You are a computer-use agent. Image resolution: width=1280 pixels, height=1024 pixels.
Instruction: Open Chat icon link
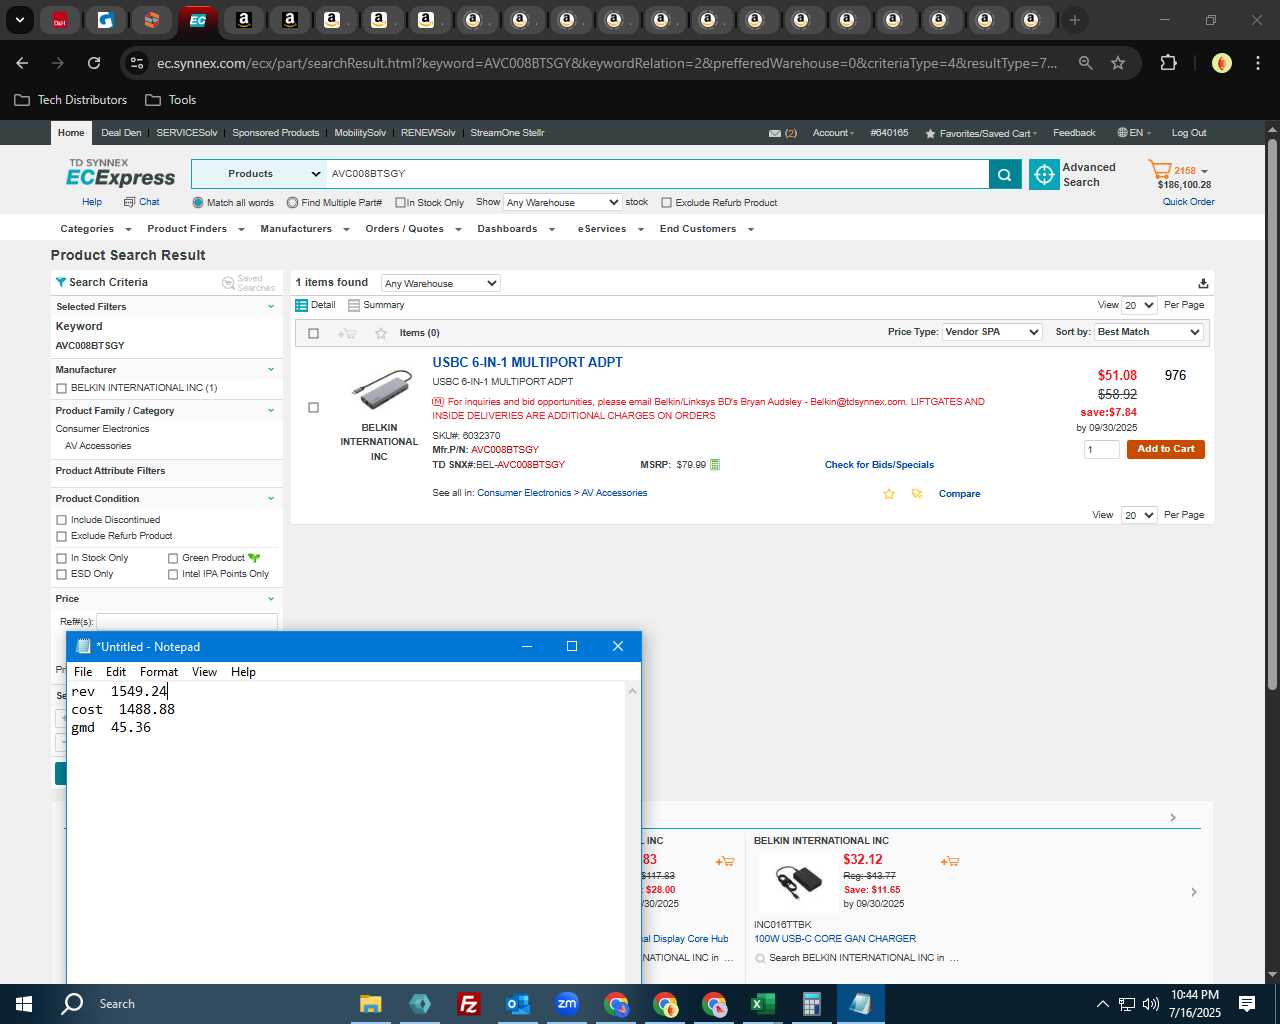(x=129, y=202)
